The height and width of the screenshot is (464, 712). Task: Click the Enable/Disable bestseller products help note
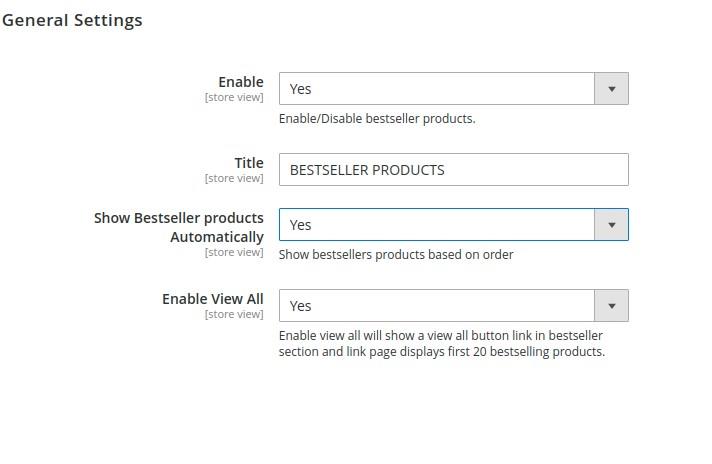(x=377, y=119)
